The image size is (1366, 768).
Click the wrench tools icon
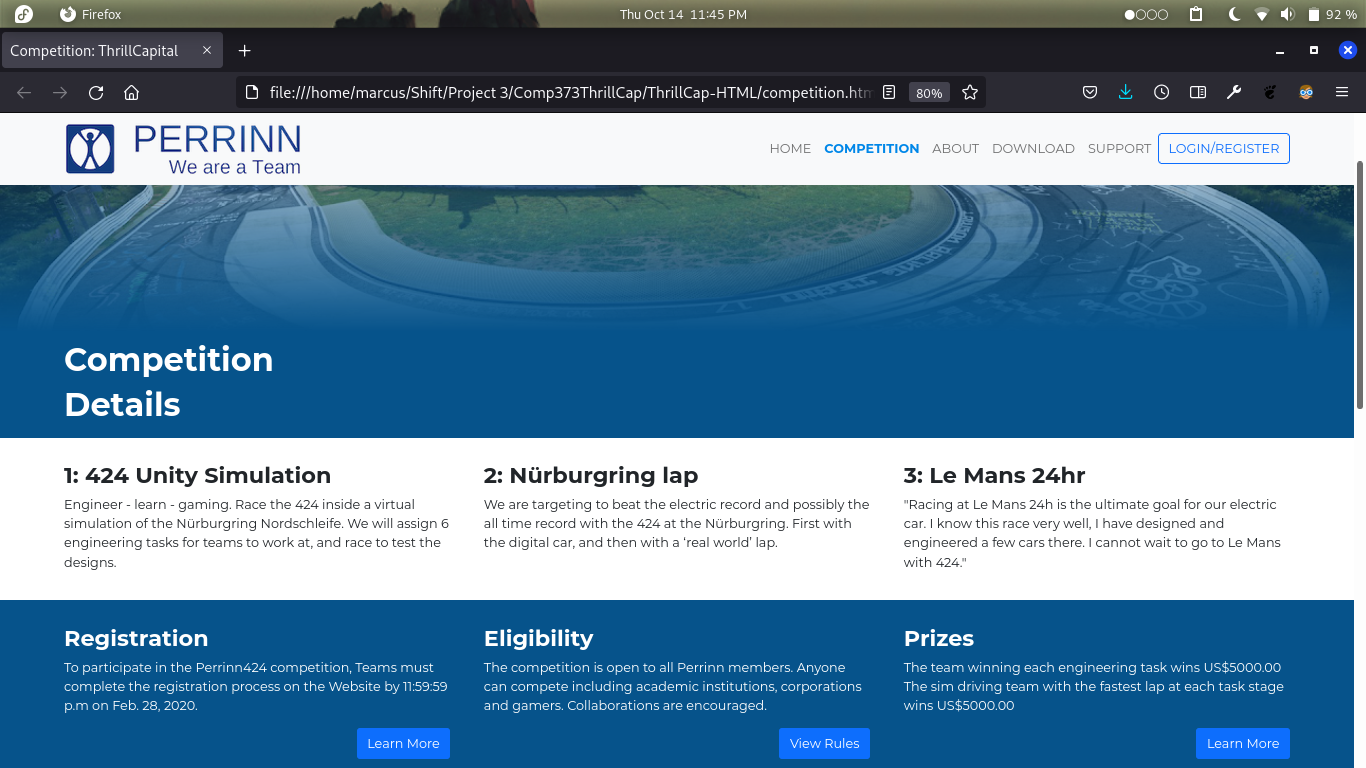coord(1233,92)
